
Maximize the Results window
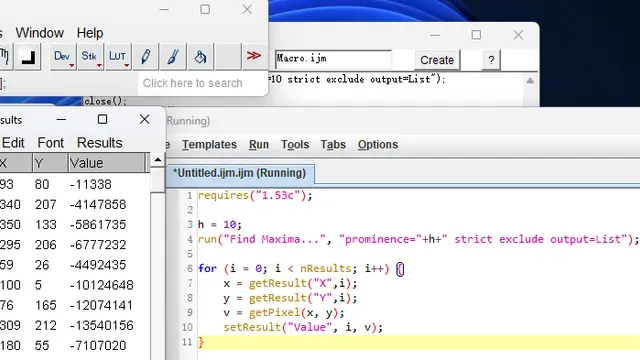pos(102,119)
